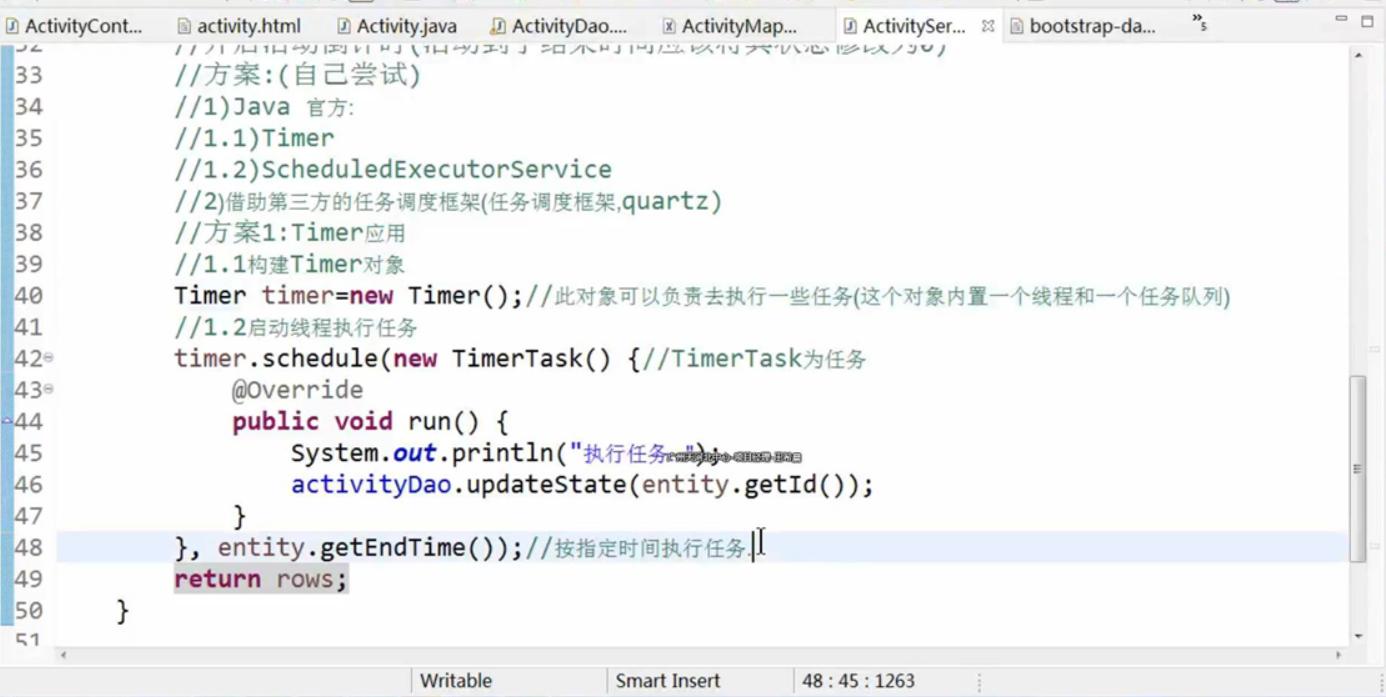Click the vertical scrollbar down arrow
Screen dimensions: 1386x697
pyautogui.click(x=1358, y=636)
